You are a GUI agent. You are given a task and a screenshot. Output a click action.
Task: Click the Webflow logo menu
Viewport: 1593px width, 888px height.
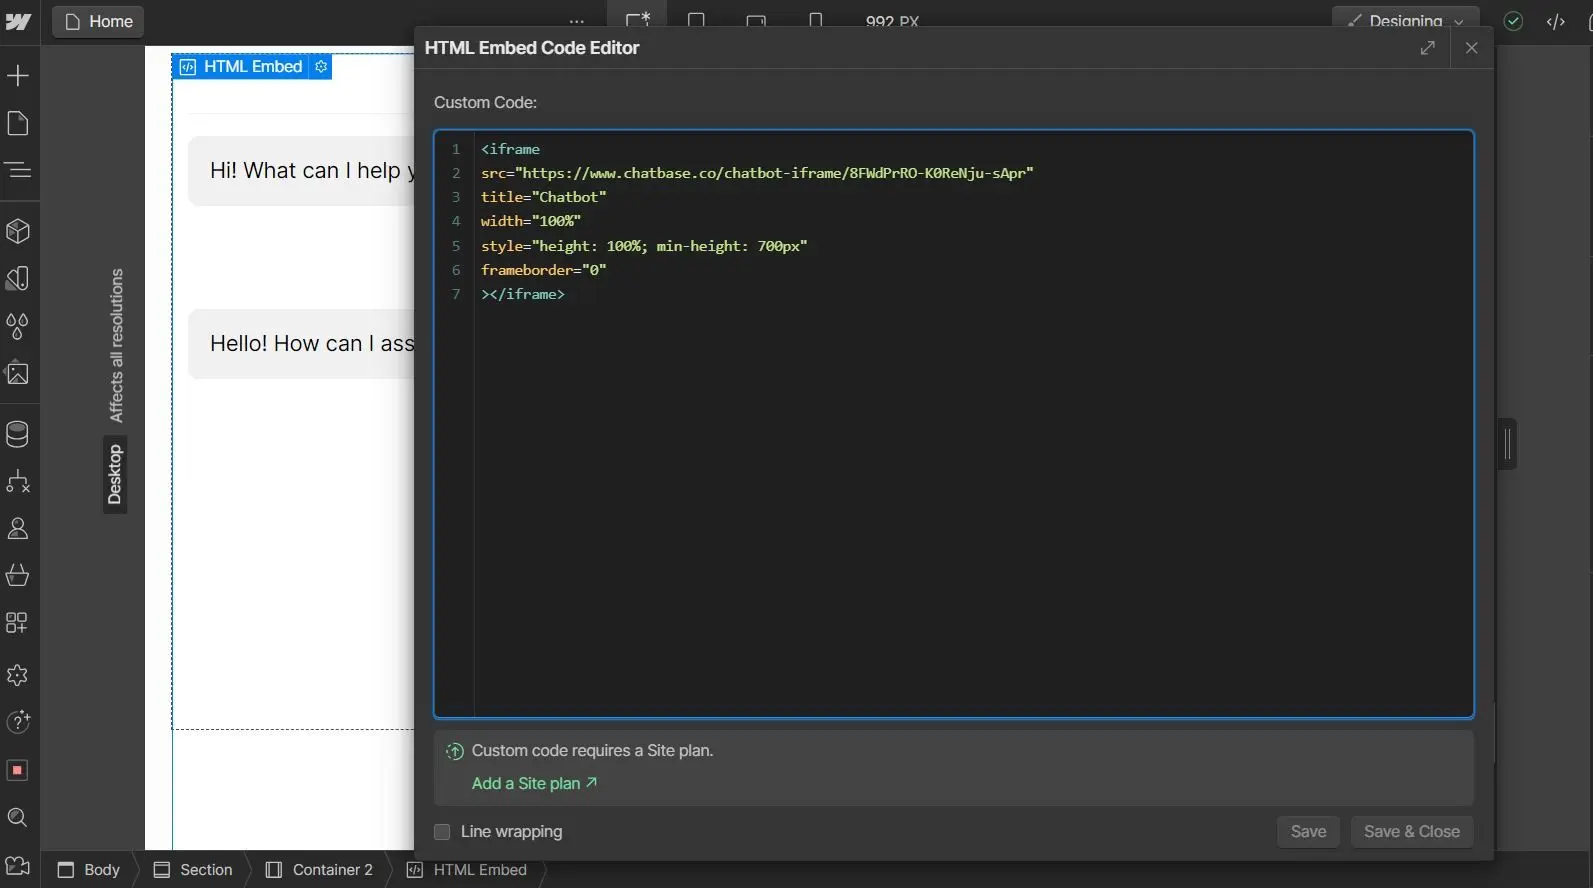click(x=18, y=21)
